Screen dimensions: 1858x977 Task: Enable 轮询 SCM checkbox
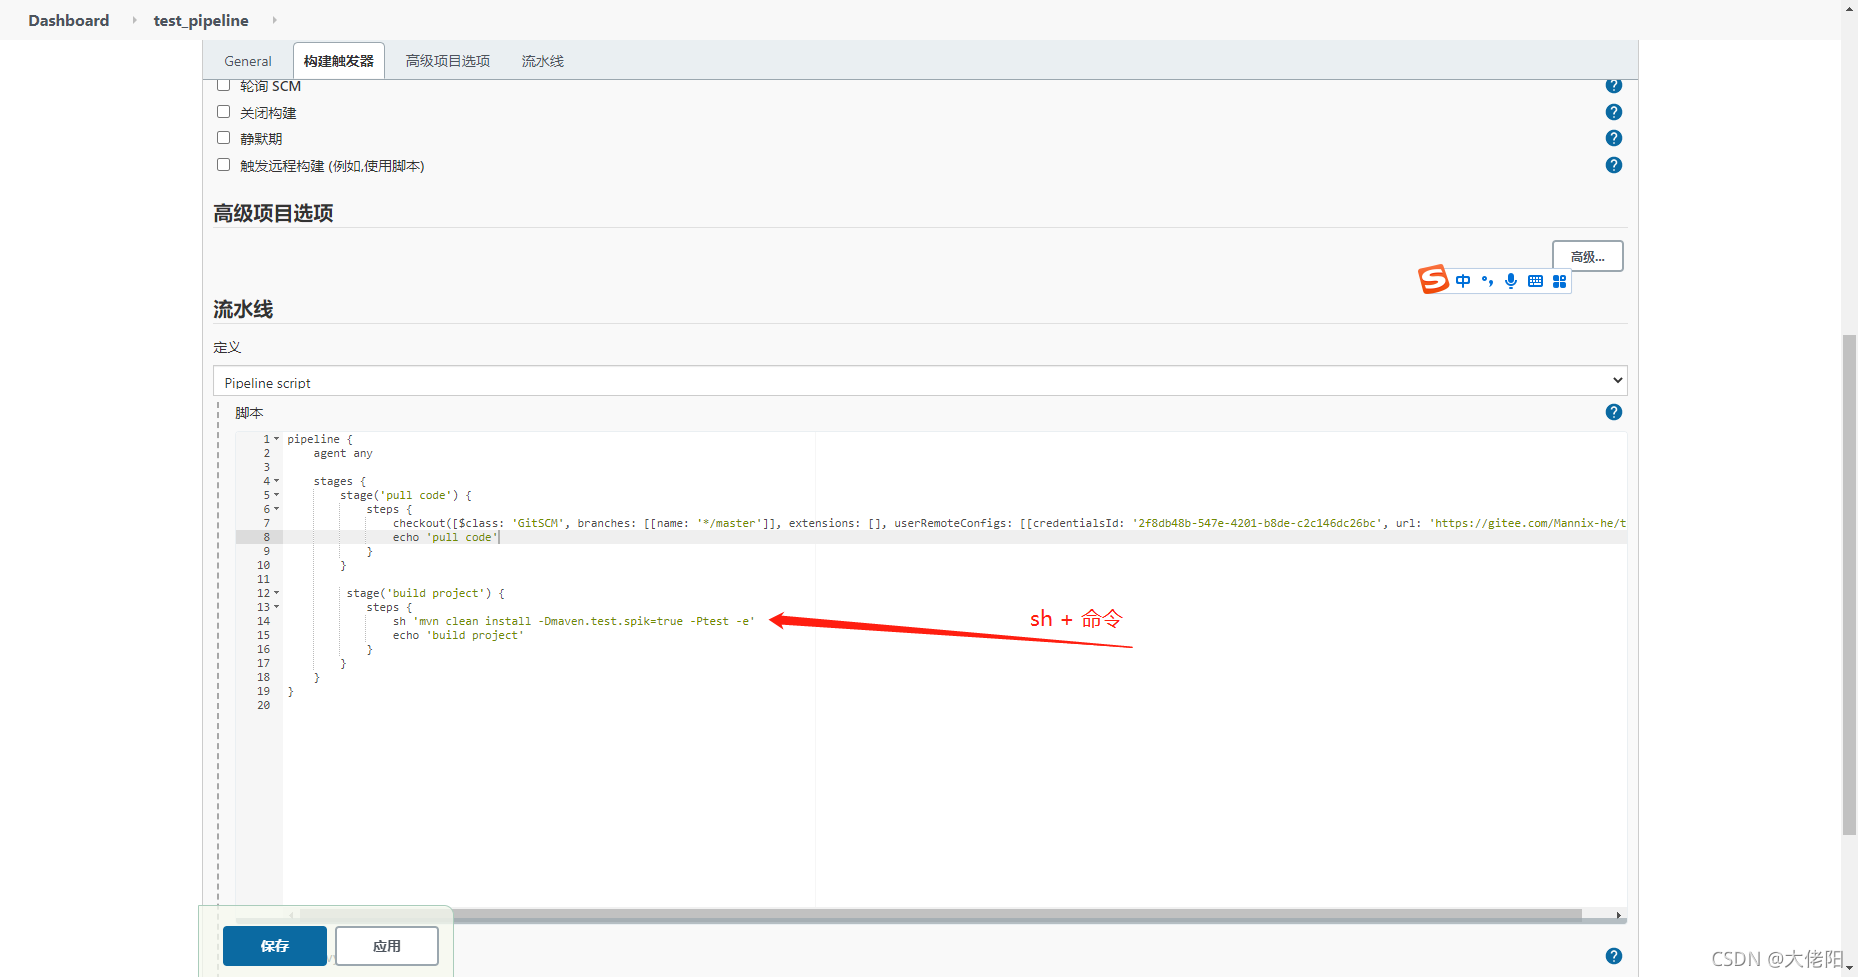(x=224, y=85)
